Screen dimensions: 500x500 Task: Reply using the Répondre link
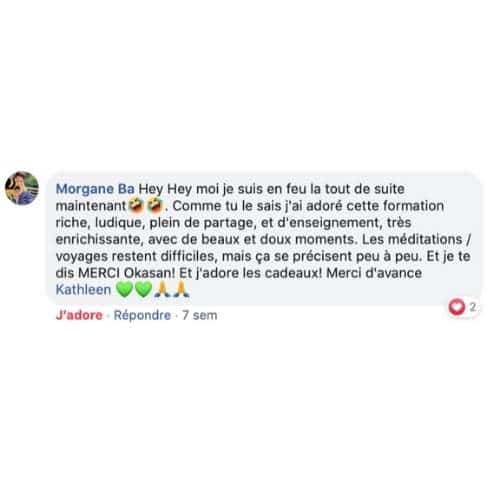coord(142,315)
